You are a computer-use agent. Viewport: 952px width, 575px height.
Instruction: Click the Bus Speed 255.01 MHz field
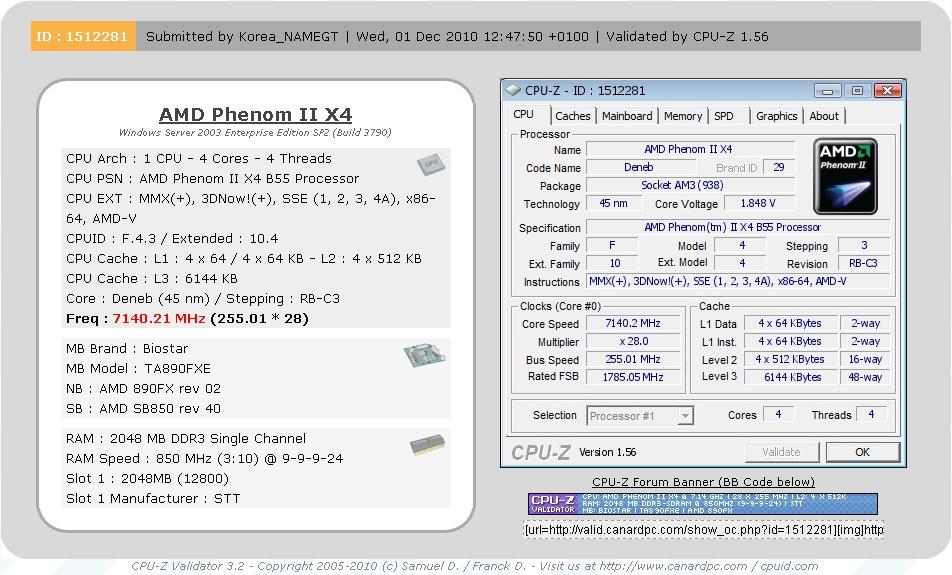point(633,359)
